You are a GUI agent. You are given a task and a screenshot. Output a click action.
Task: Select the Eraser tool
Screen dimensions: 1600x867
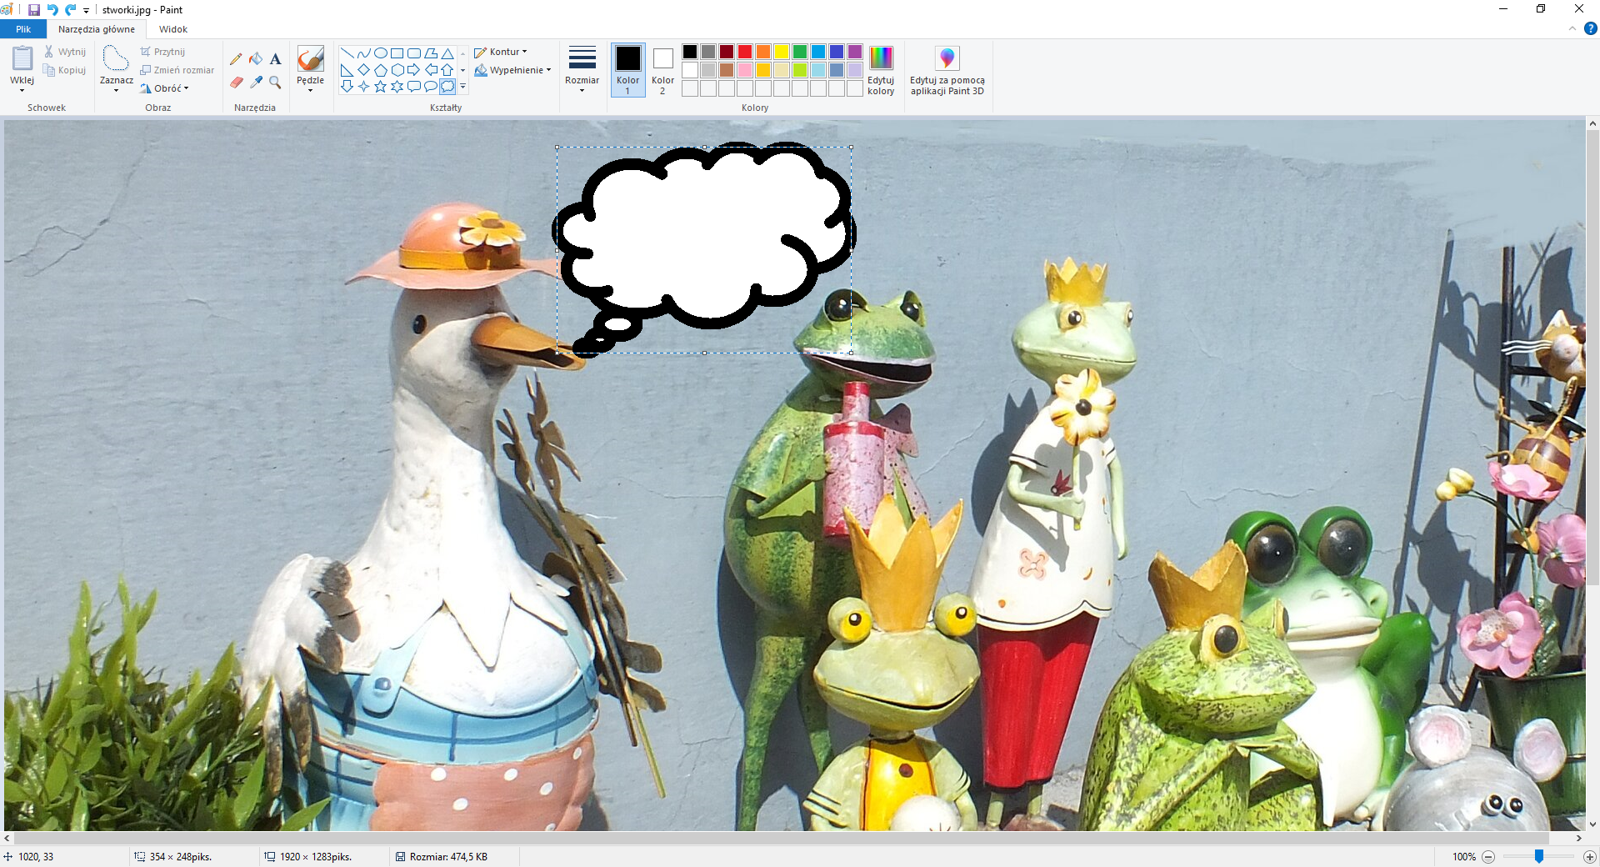(236, 82)
